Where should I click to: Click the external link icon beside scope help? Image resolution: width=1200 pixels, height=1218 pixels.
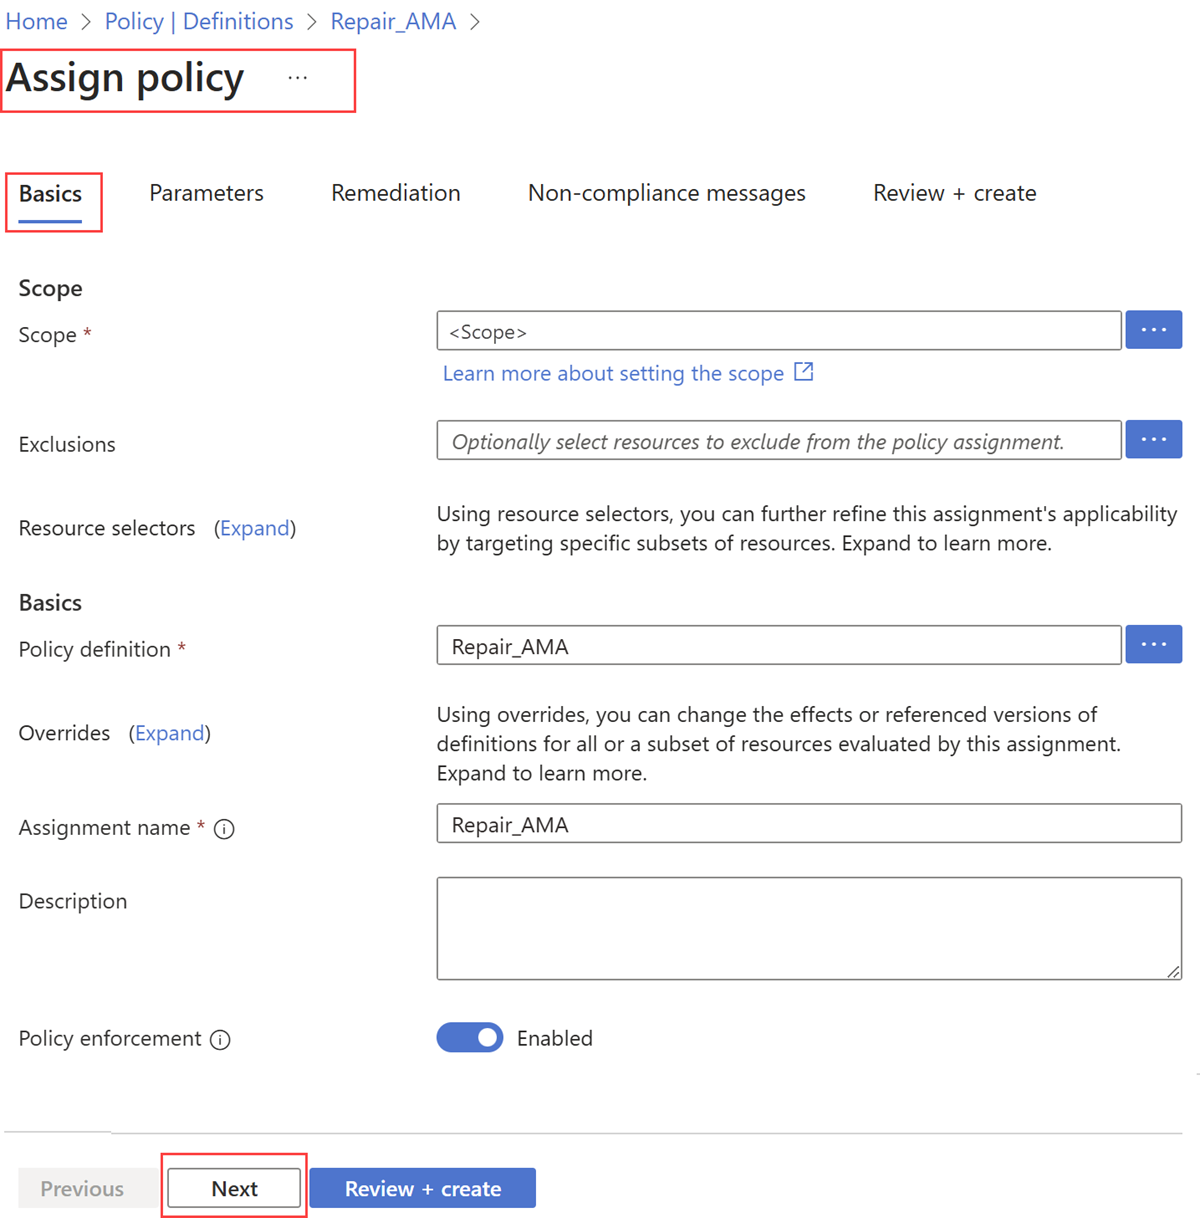click(x=804, y=372)
